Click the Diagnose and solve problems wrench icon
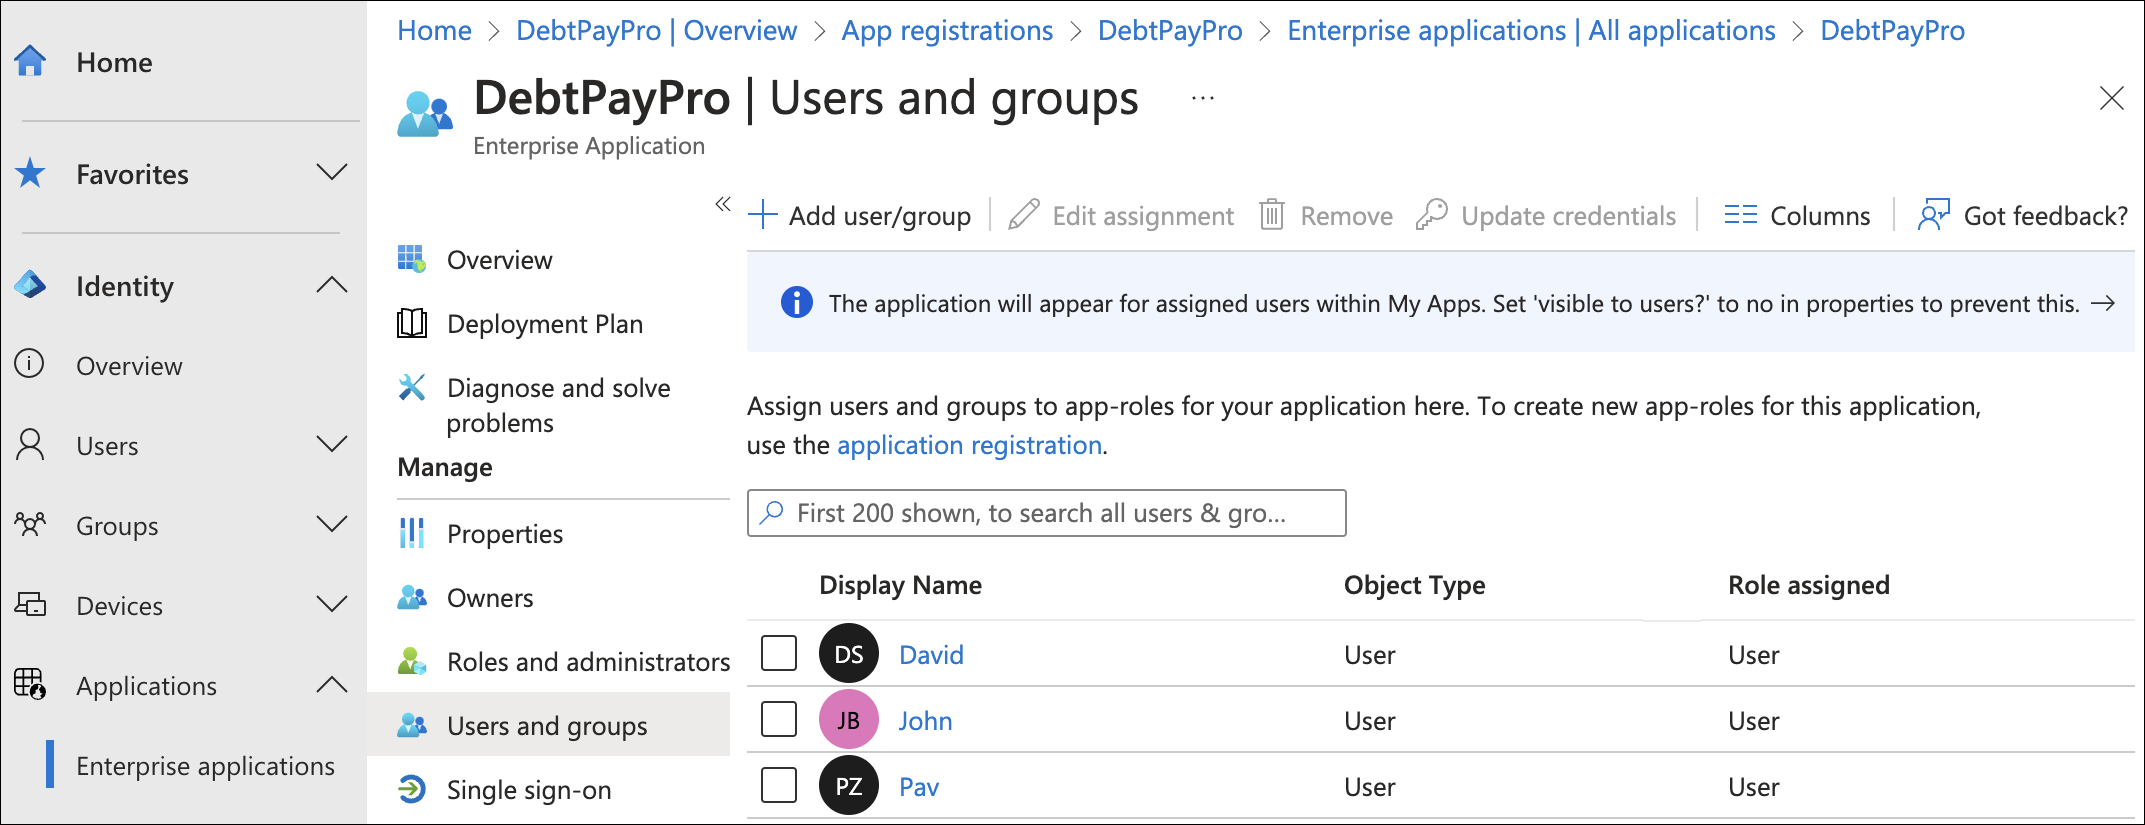The height and width of the screenshot is (825, 2145). 412,387
